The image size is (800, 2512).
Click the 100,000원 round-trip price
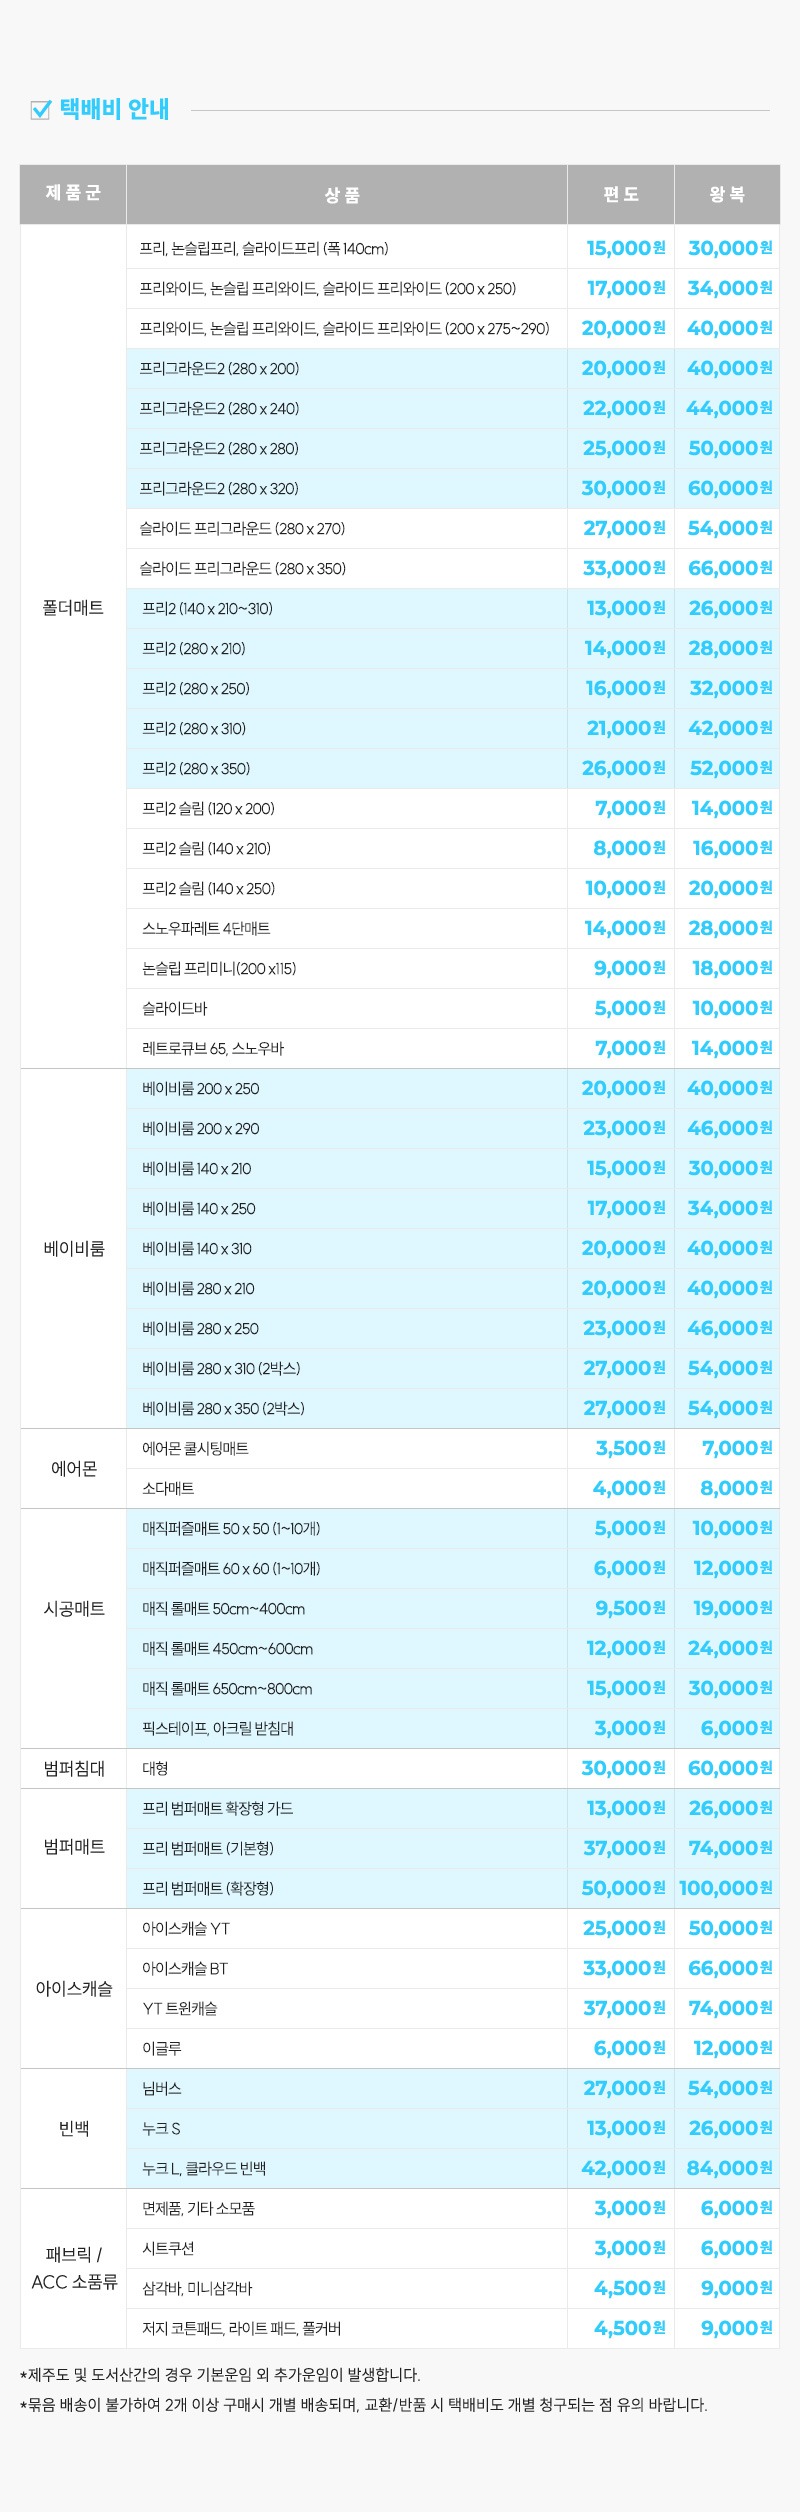[726, 1888]
